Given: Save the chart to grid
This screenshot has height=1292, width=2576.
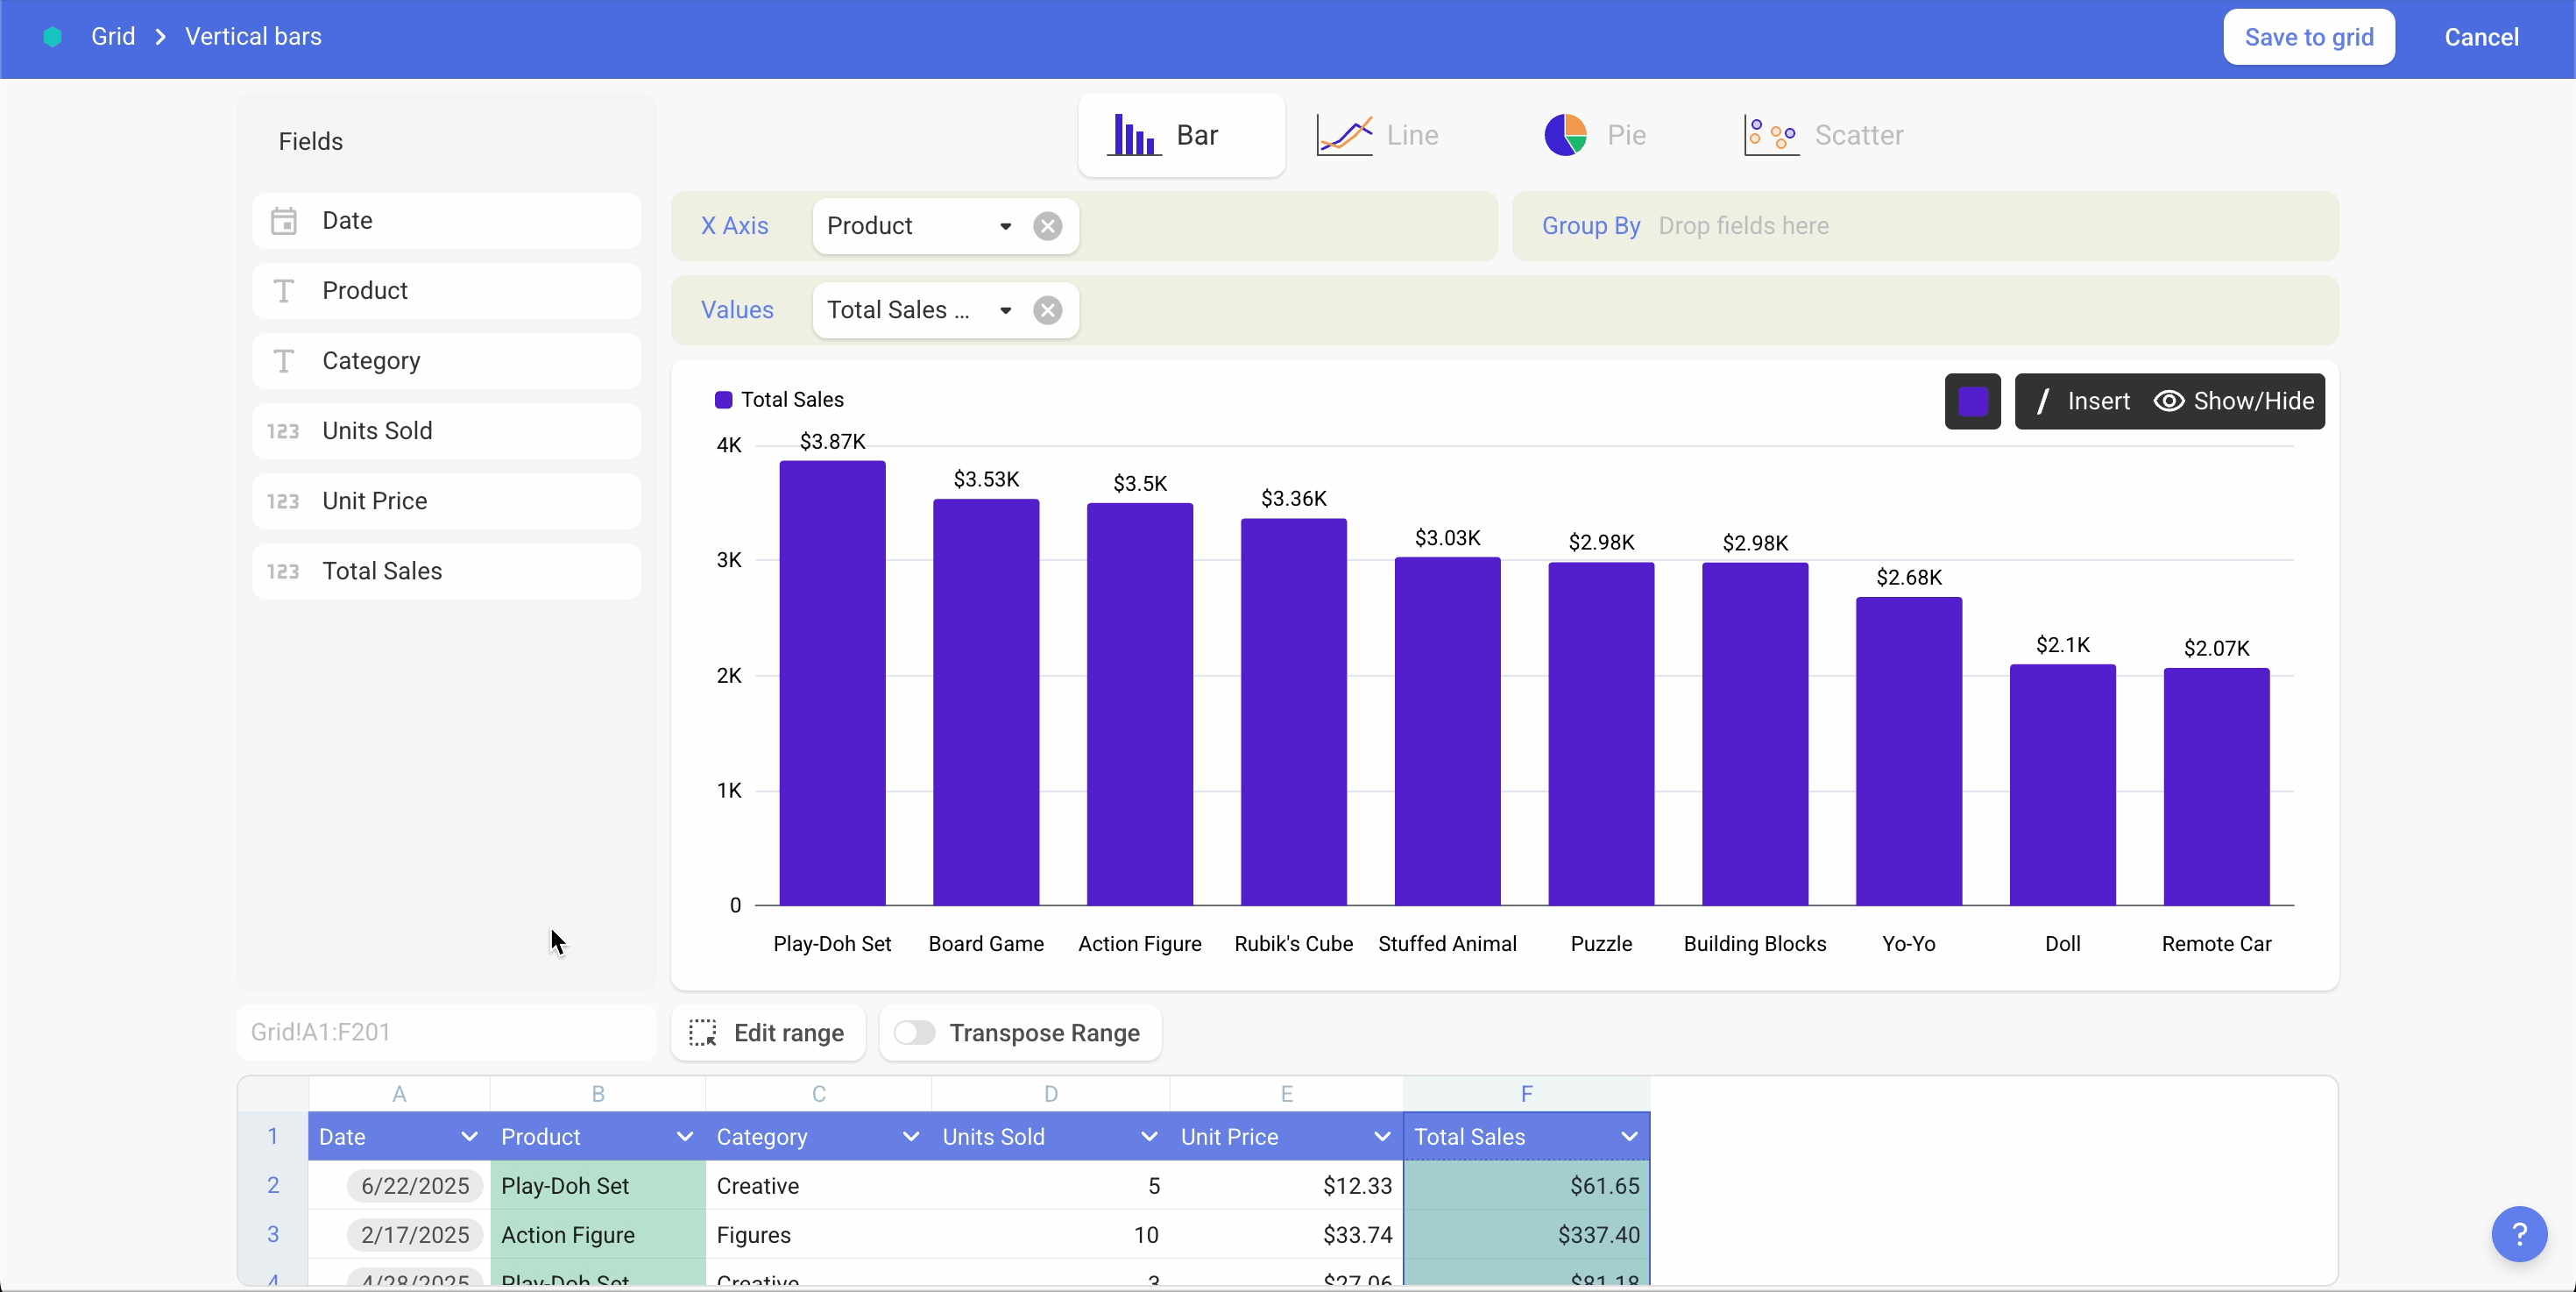Looking at the screenshot, I should pos(2310,37).
